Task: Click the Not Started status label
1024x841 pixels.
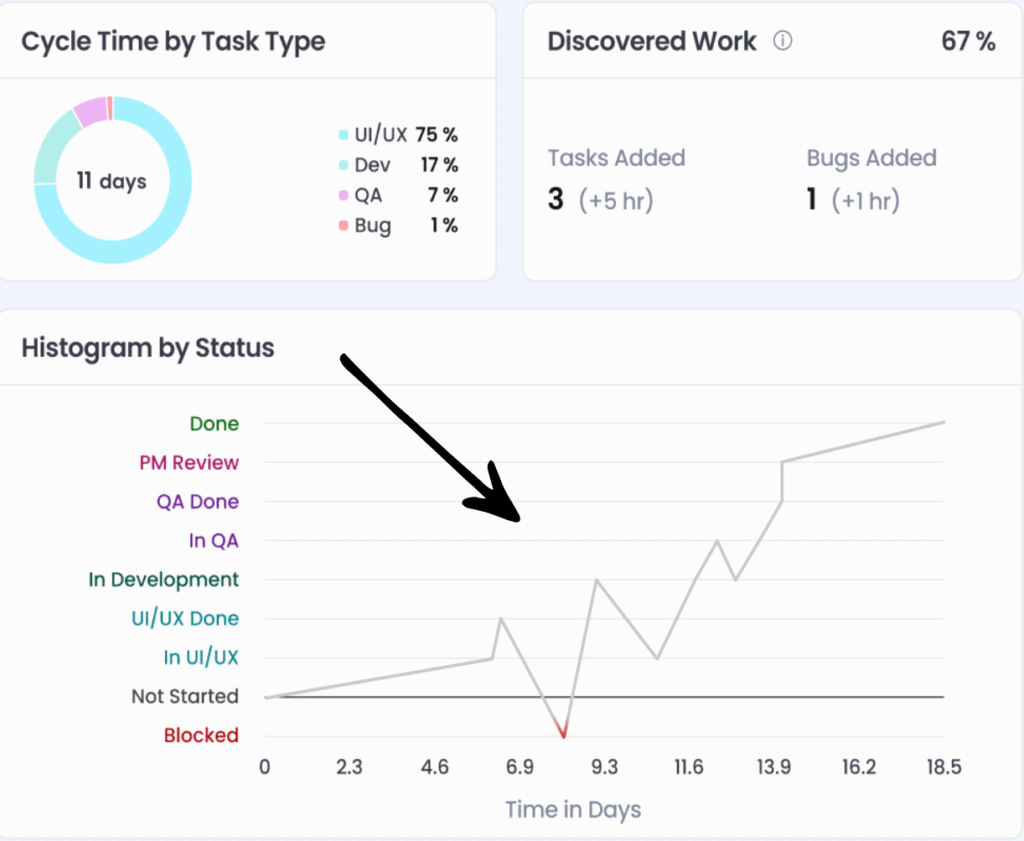Action: 185,696
